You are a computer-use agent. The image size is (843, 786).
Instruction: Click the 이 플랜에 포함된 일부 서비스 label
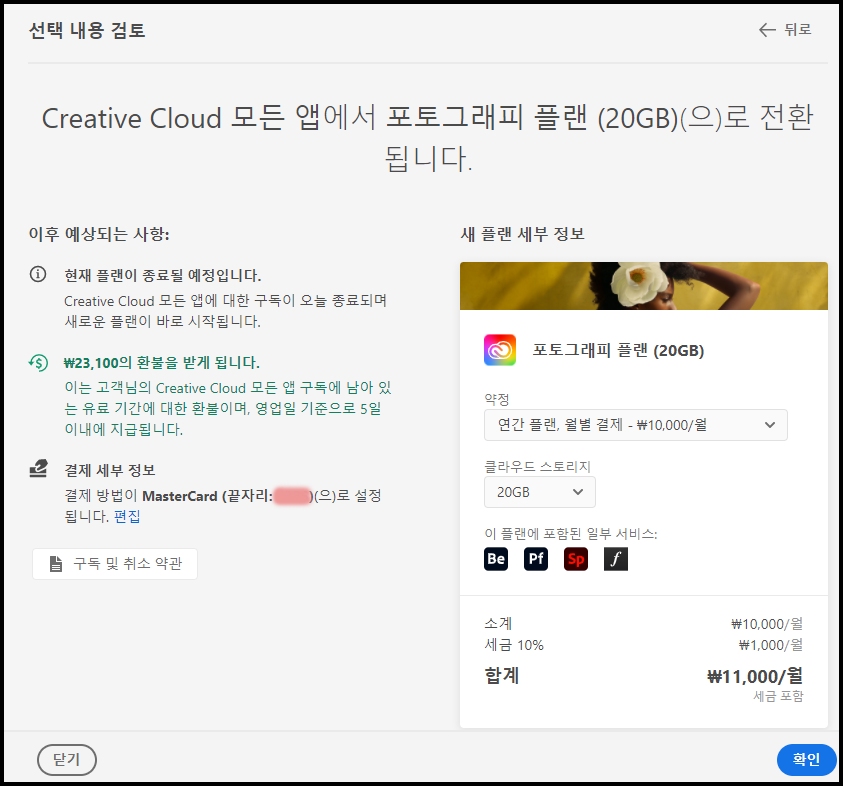[570, 534]
